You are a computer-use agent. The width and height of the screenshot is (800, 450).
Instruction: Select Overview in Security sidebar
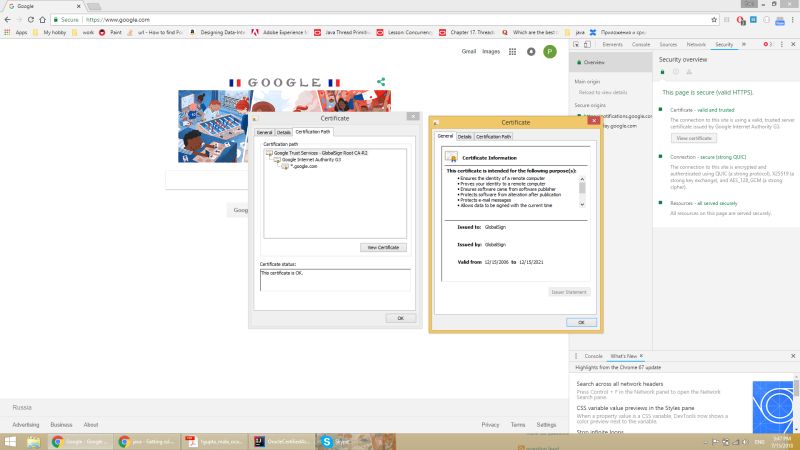611,62
